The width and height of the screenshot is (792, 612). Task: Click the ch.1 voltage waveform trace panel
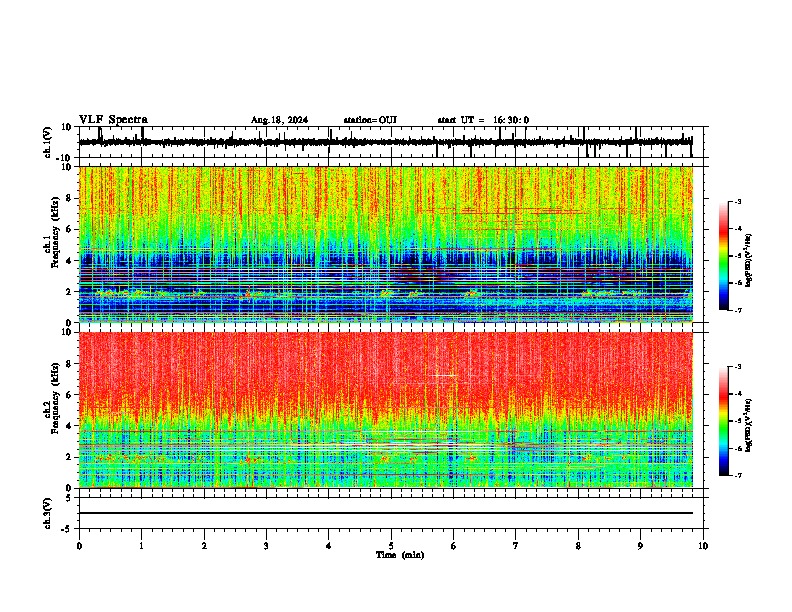tap(391, 142)
